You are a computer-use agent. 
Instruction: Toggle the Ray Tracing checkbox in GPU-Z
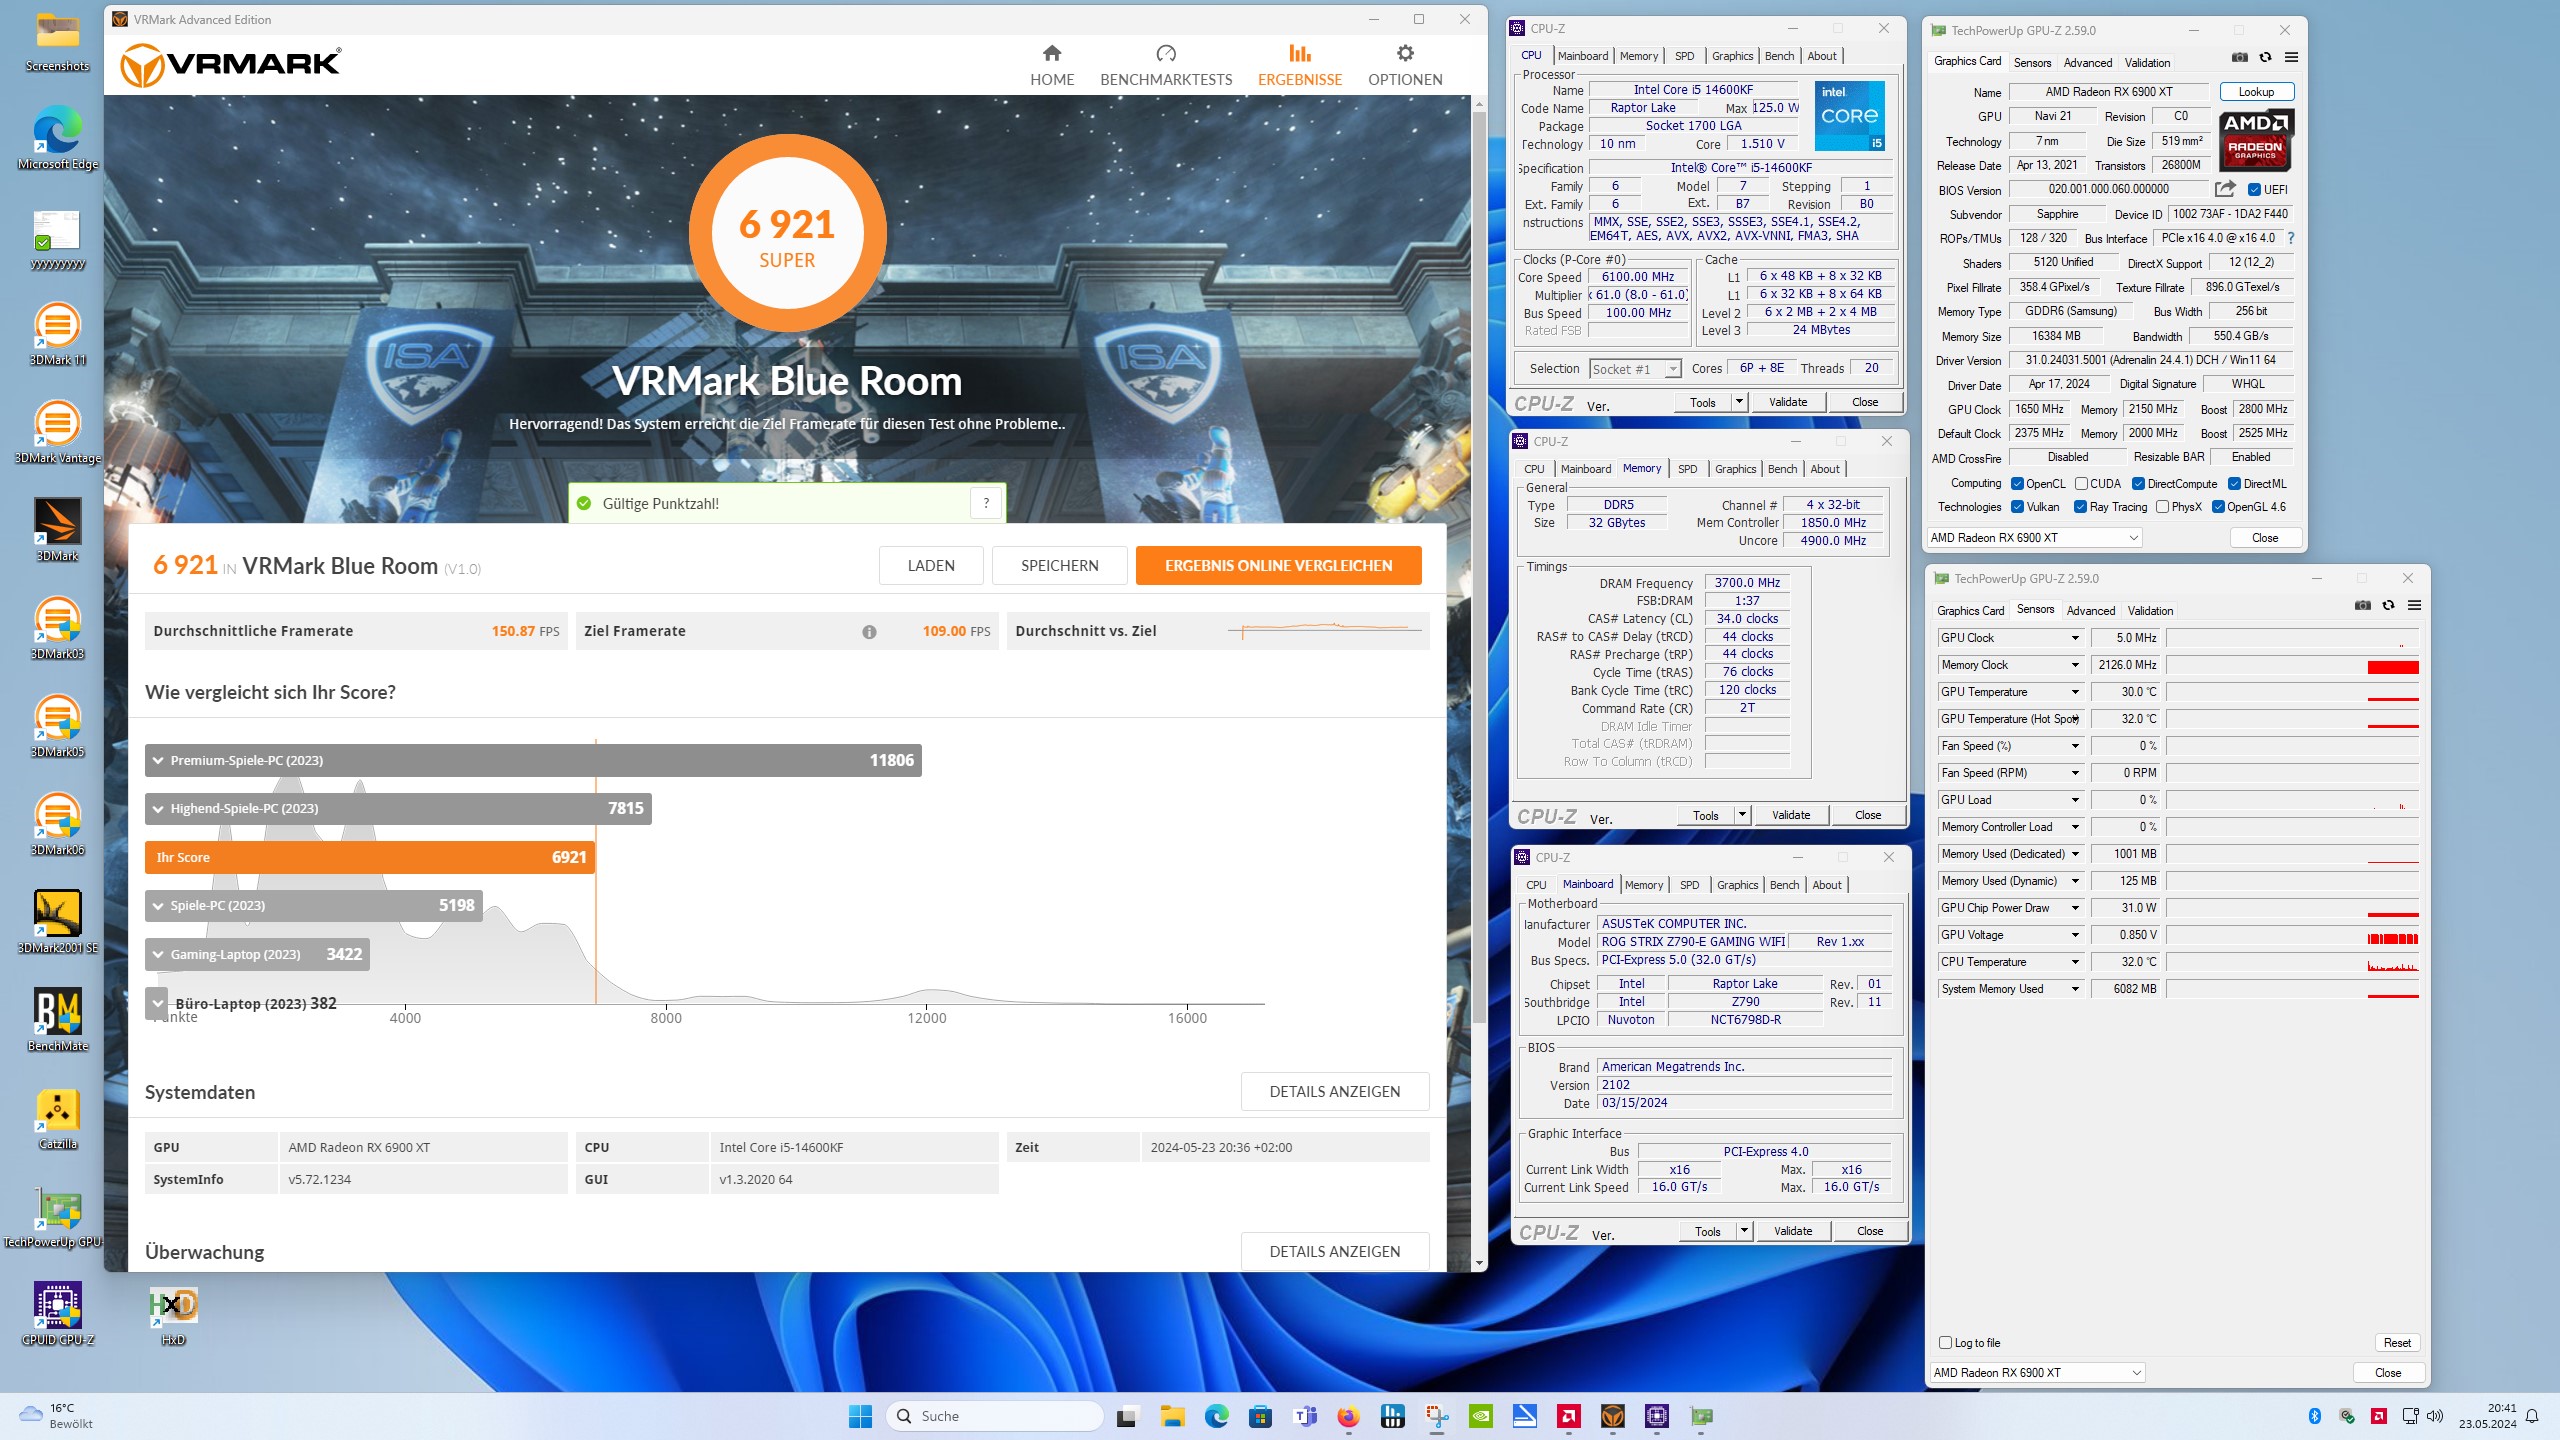point(2080,507)
